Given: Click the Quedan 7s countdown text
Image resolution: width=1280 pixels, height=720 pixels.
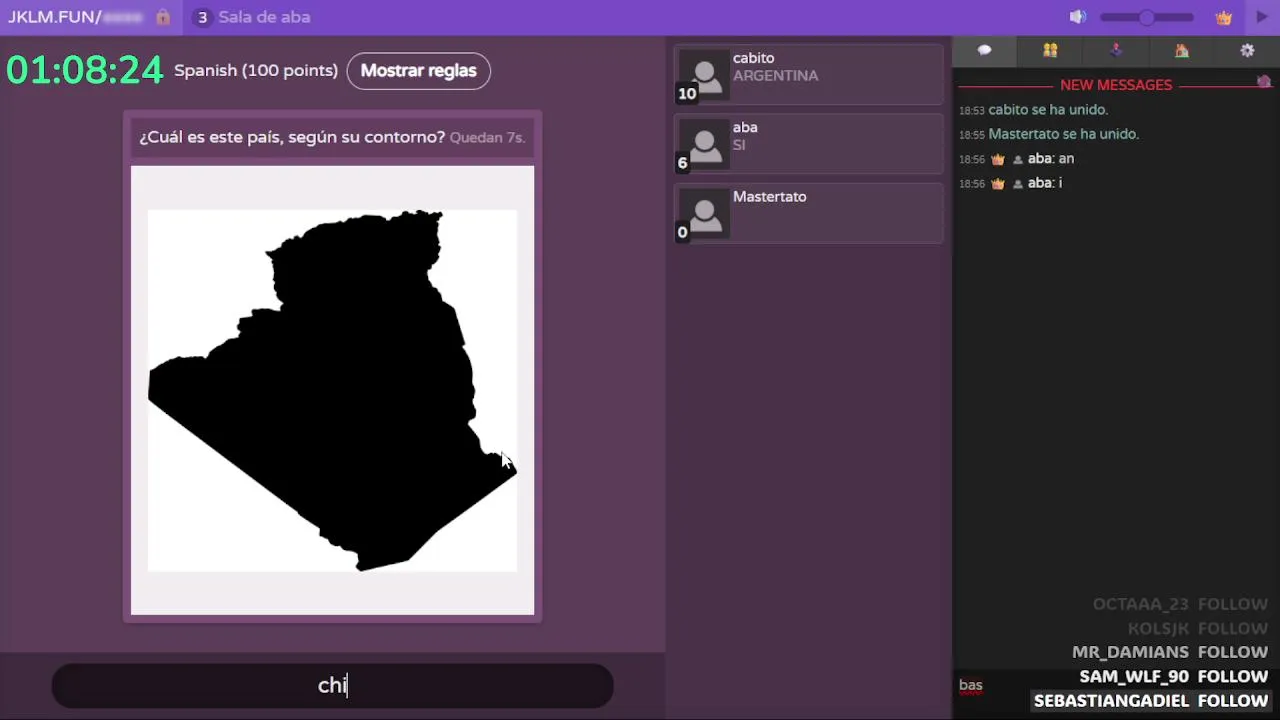Looking at the screenshot, I should point(487,138).
